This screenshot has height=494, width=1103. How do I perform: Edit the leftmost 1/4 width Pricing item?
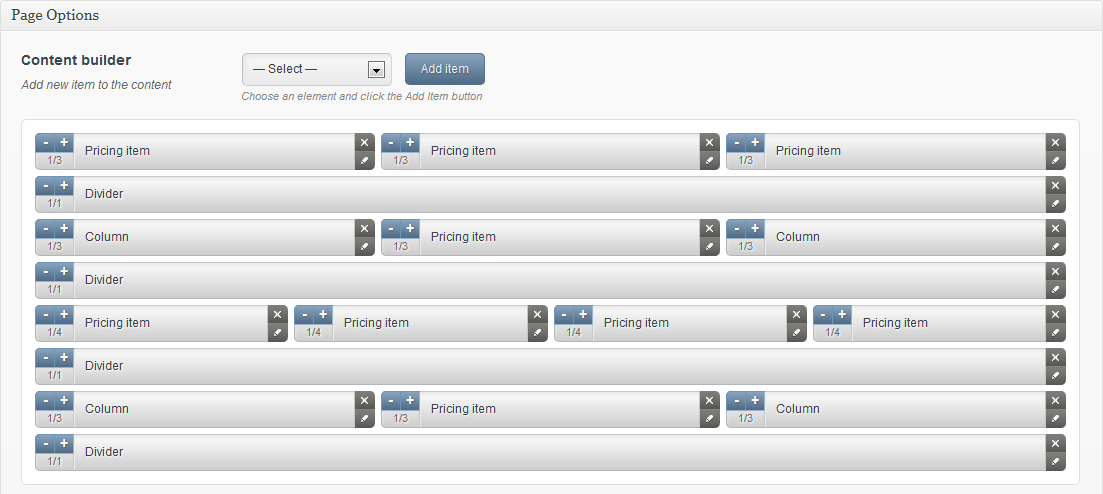tap(277, 333)
